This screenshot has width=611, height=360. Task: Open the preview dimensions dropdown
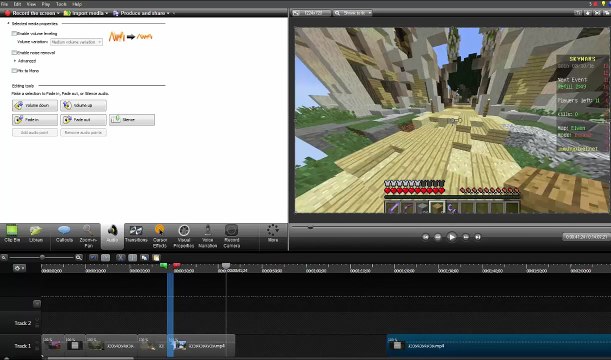[x=311, y=13]
